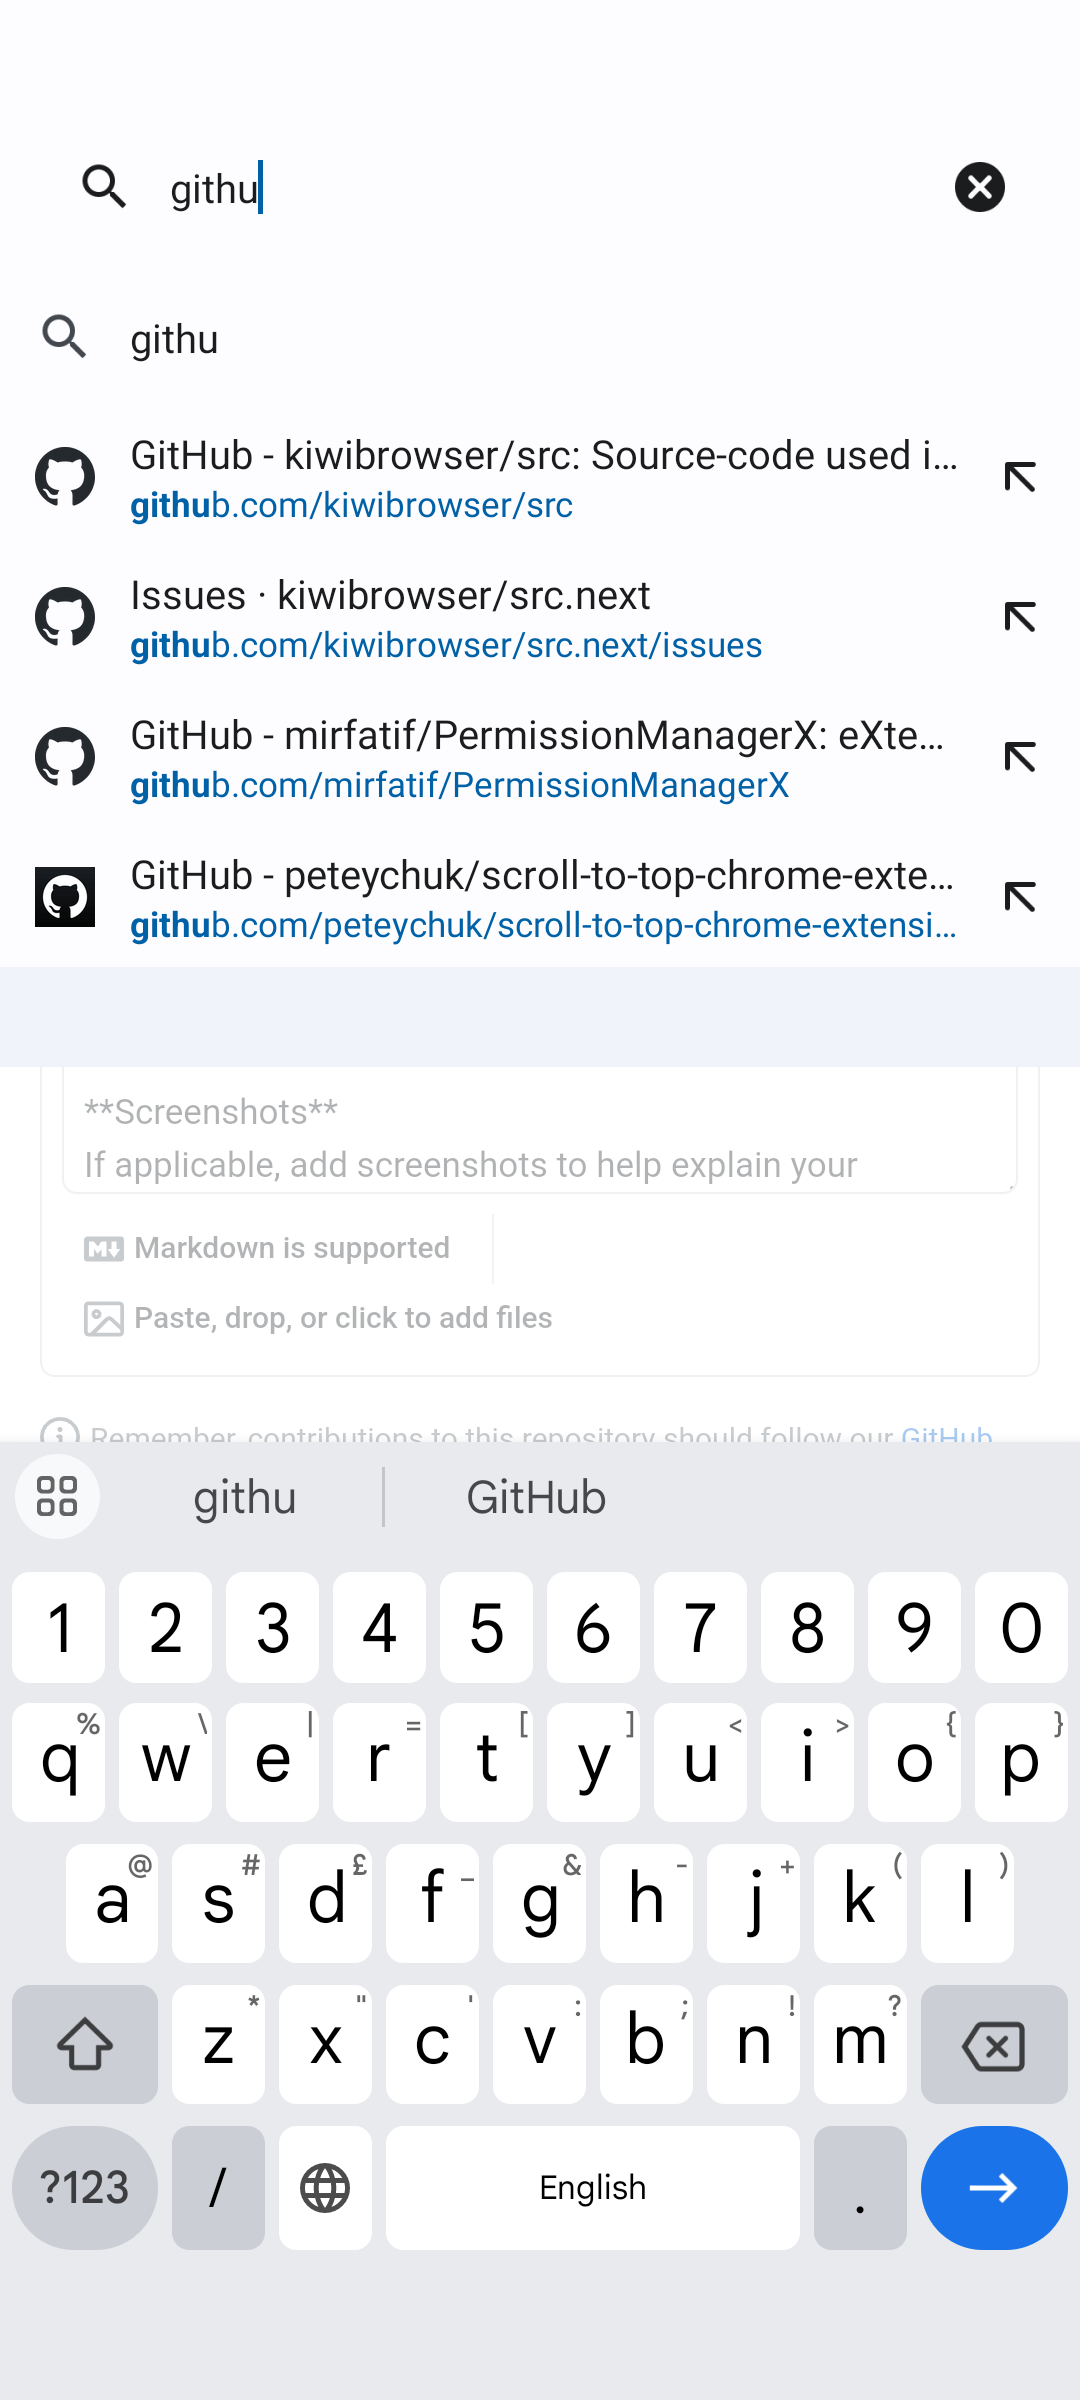Switch to symbols with the ?123 key

coord(84,2187)
